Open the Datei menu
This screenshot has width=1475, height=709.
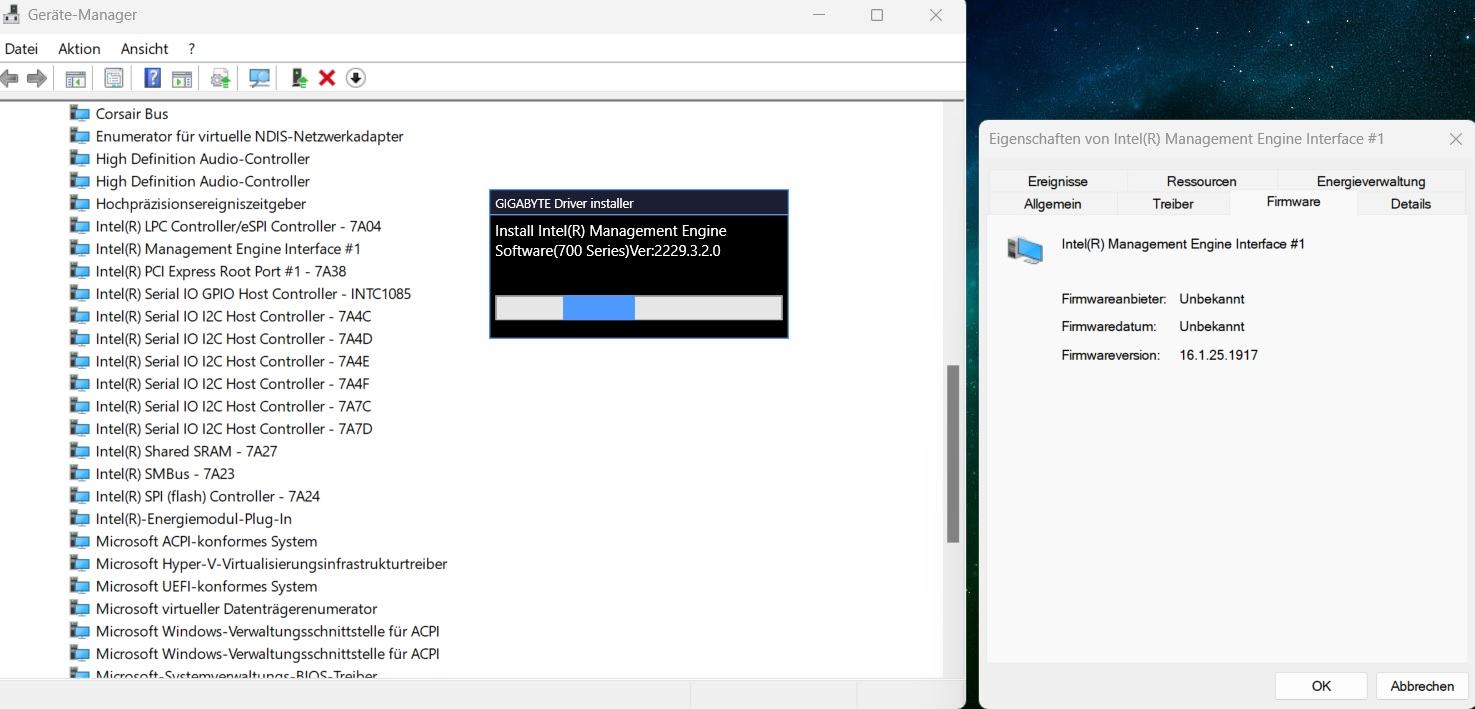tap(21, 48)
